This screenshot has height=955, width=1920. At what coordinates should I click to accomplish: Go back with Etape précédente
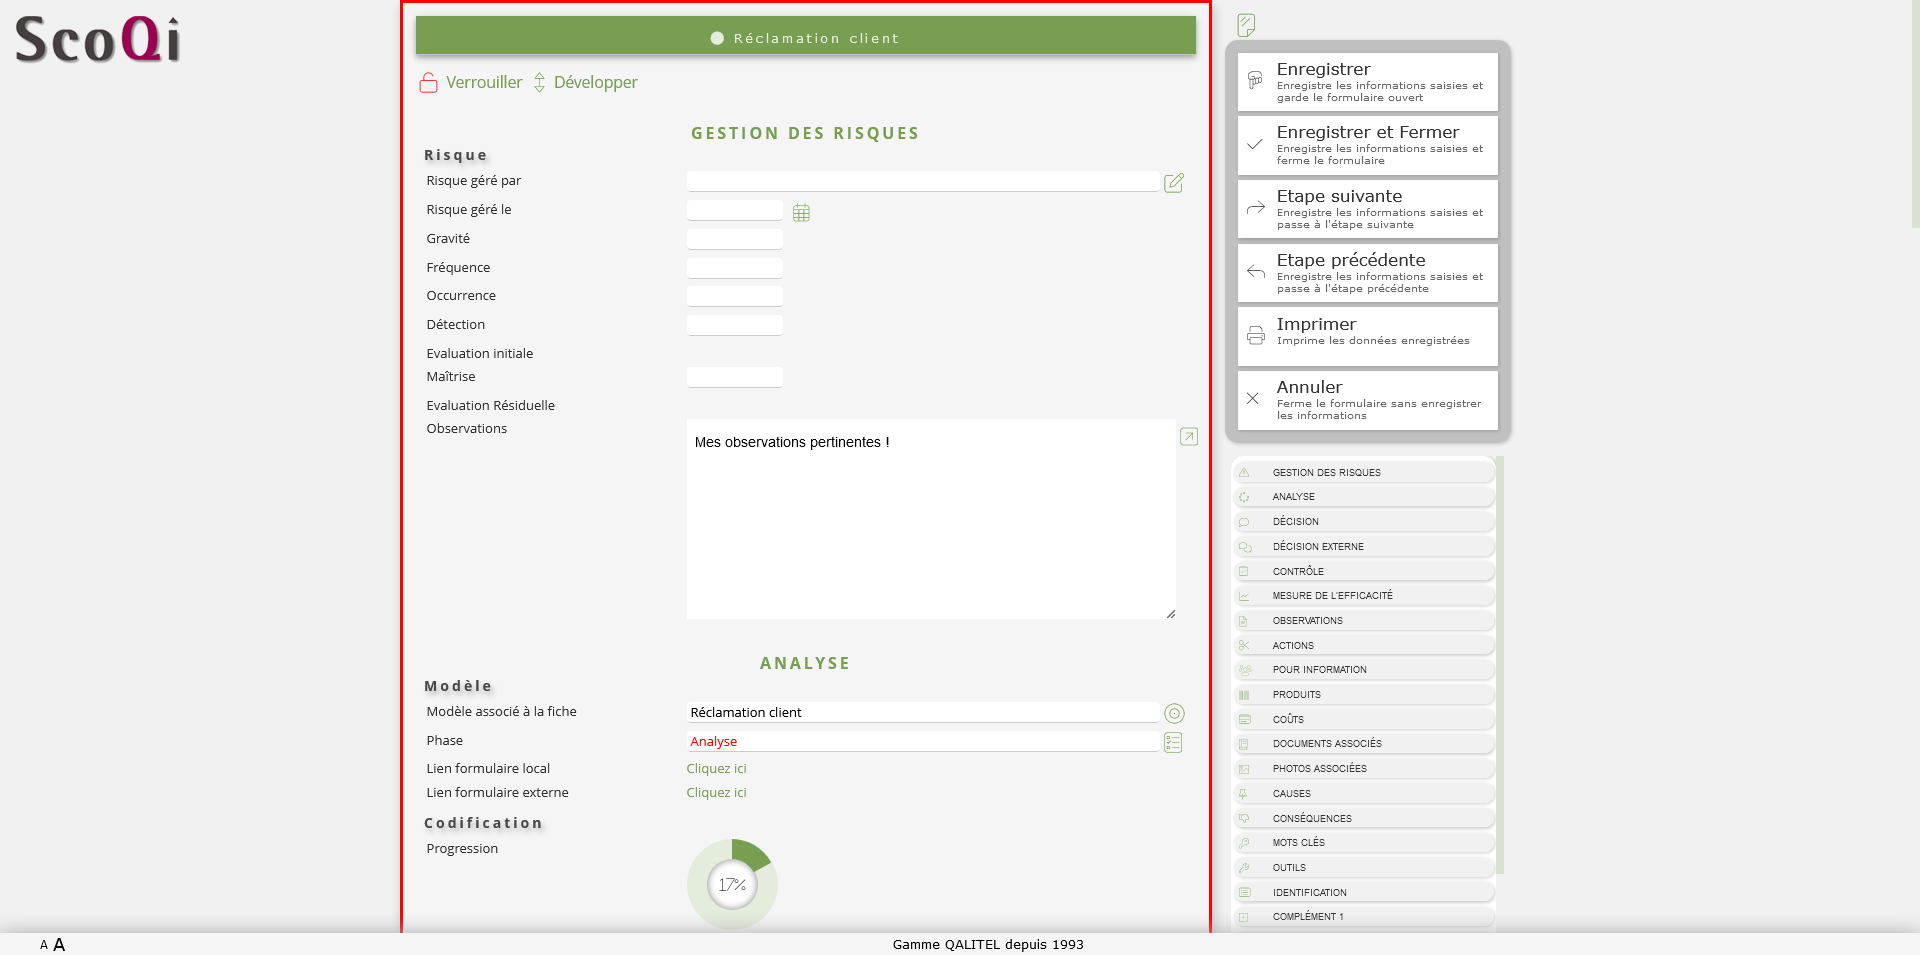[1368, 273]
